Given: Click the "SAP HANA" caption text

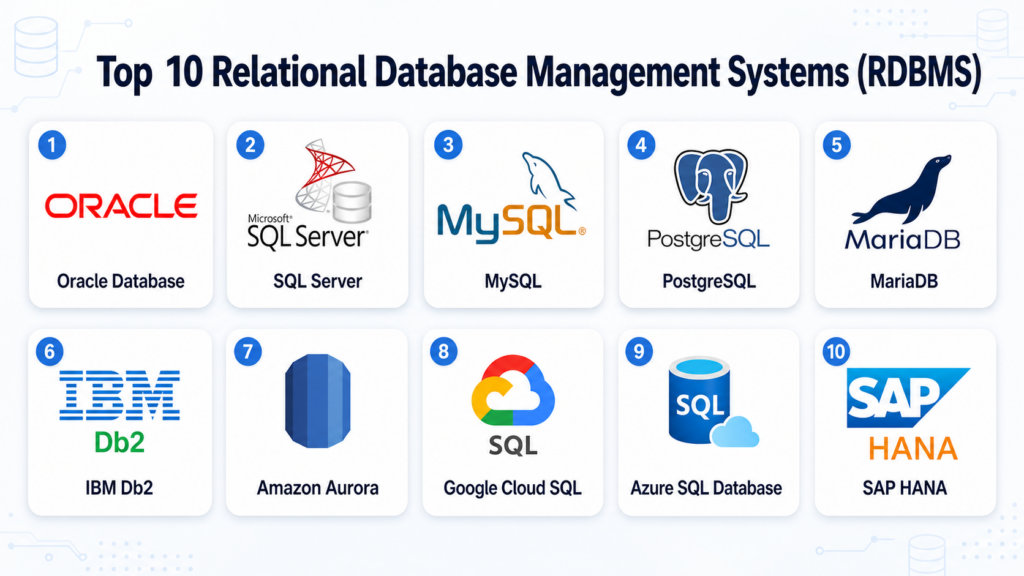Looking at the screenshot, I should (x=904, y=488).
